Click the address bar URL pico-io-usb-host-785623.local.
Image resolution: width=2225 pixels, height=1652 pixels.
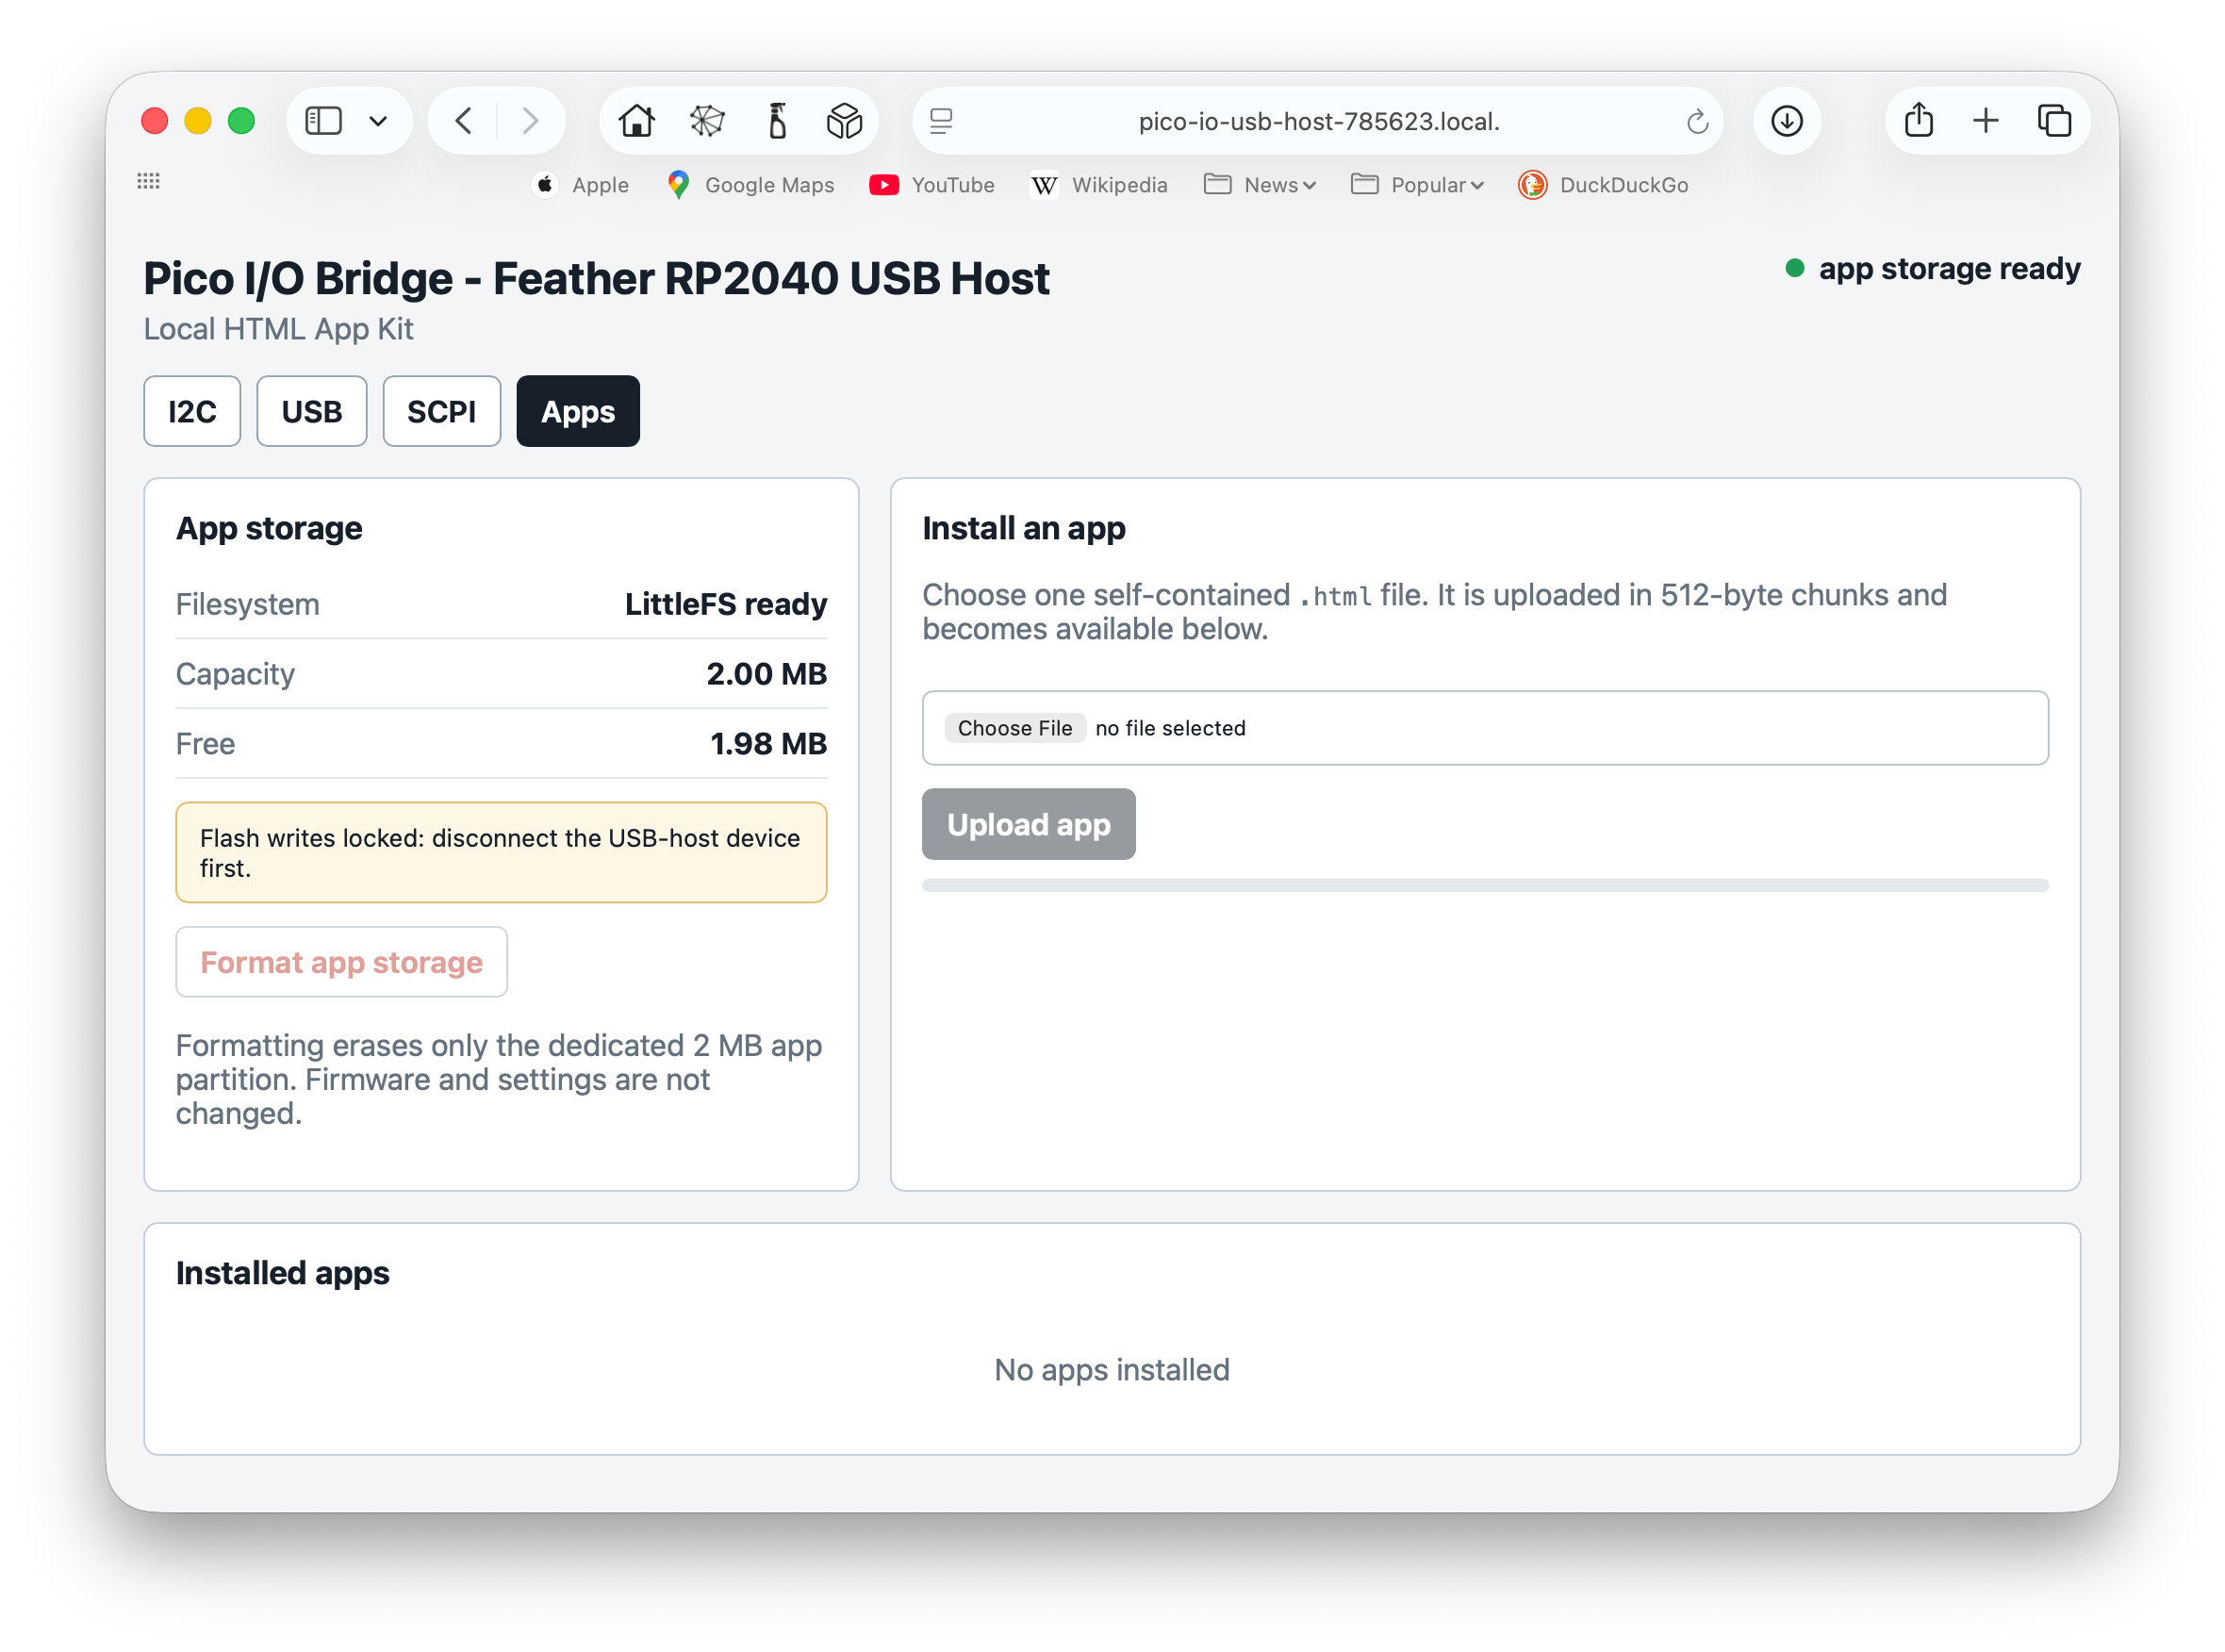(x=1319, y=121)
